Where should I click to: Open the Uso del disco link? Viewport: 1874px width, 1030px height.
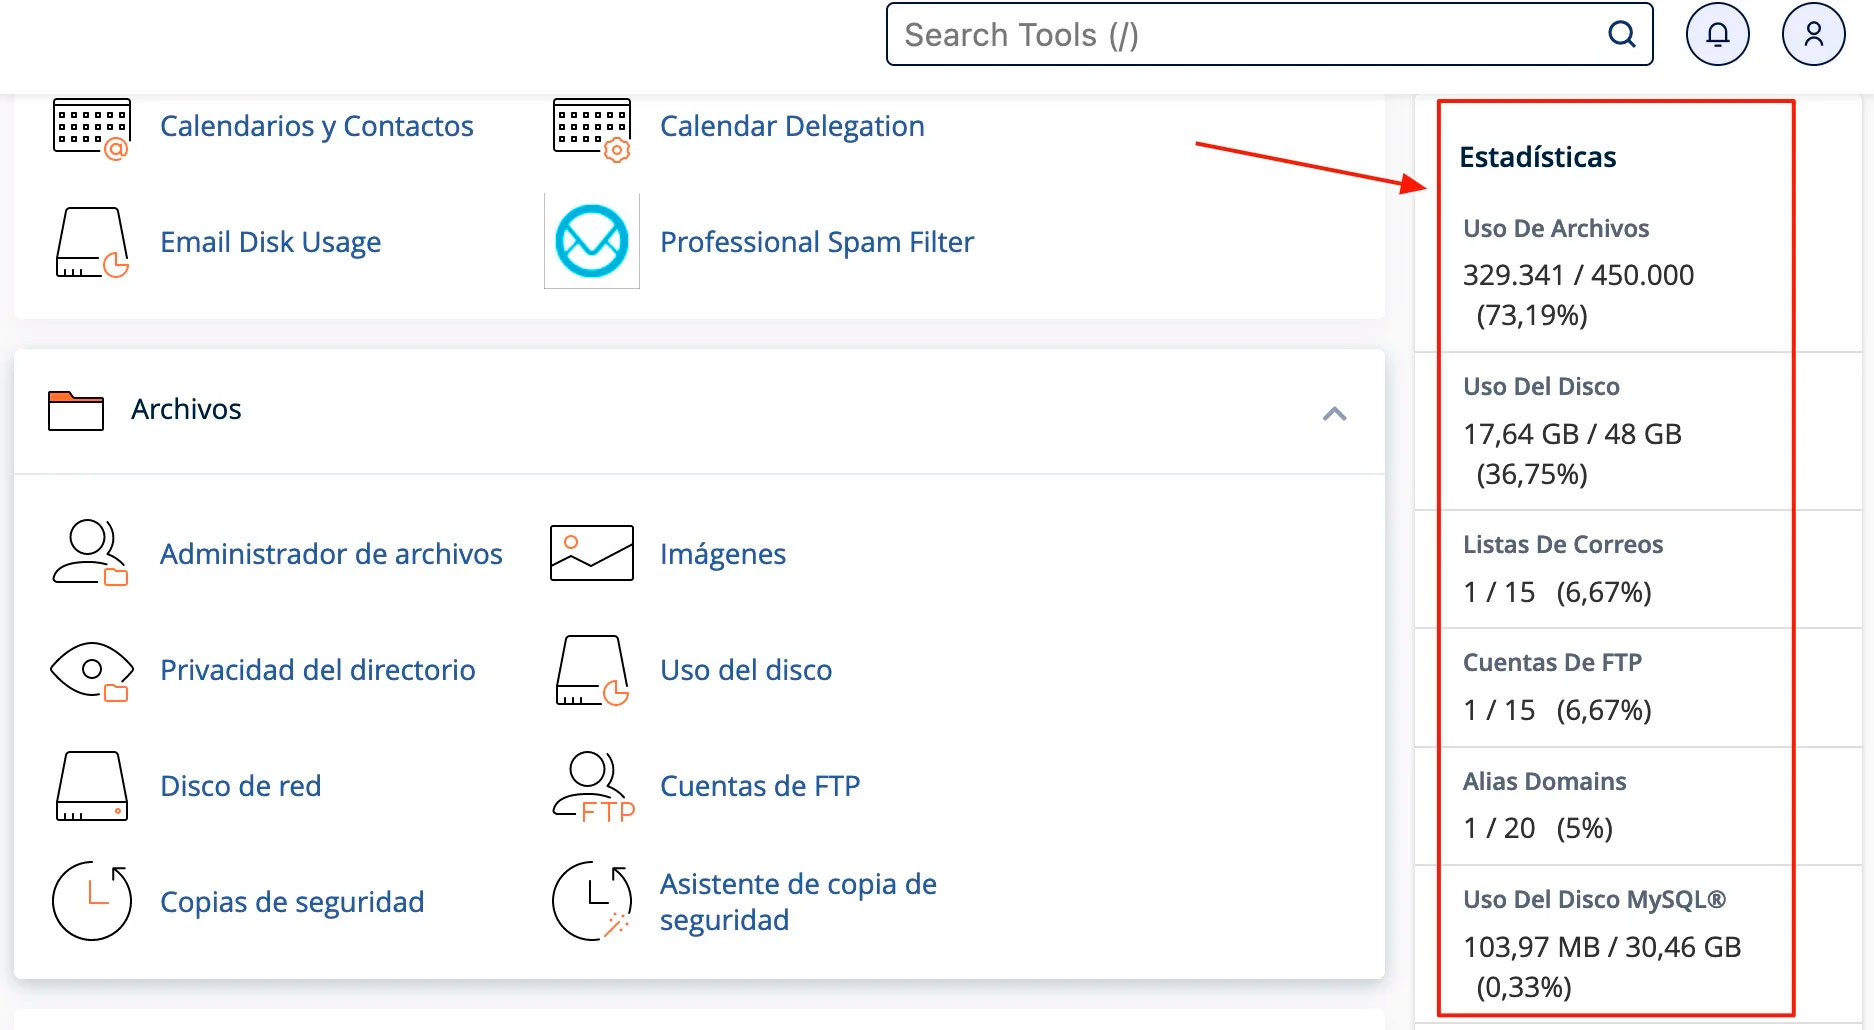(745, 670)
